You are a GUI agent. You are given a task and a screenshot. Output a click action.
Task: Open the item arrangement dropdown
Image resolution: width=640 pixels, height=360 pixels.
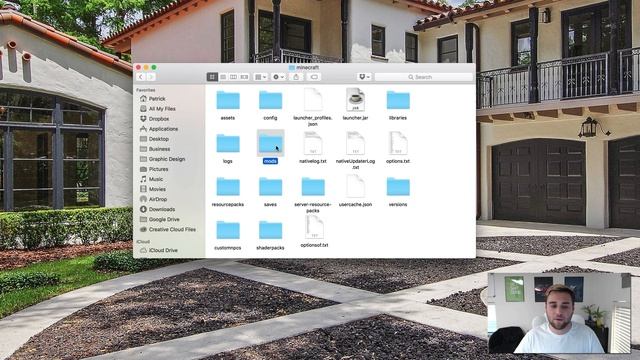(260, 77)
